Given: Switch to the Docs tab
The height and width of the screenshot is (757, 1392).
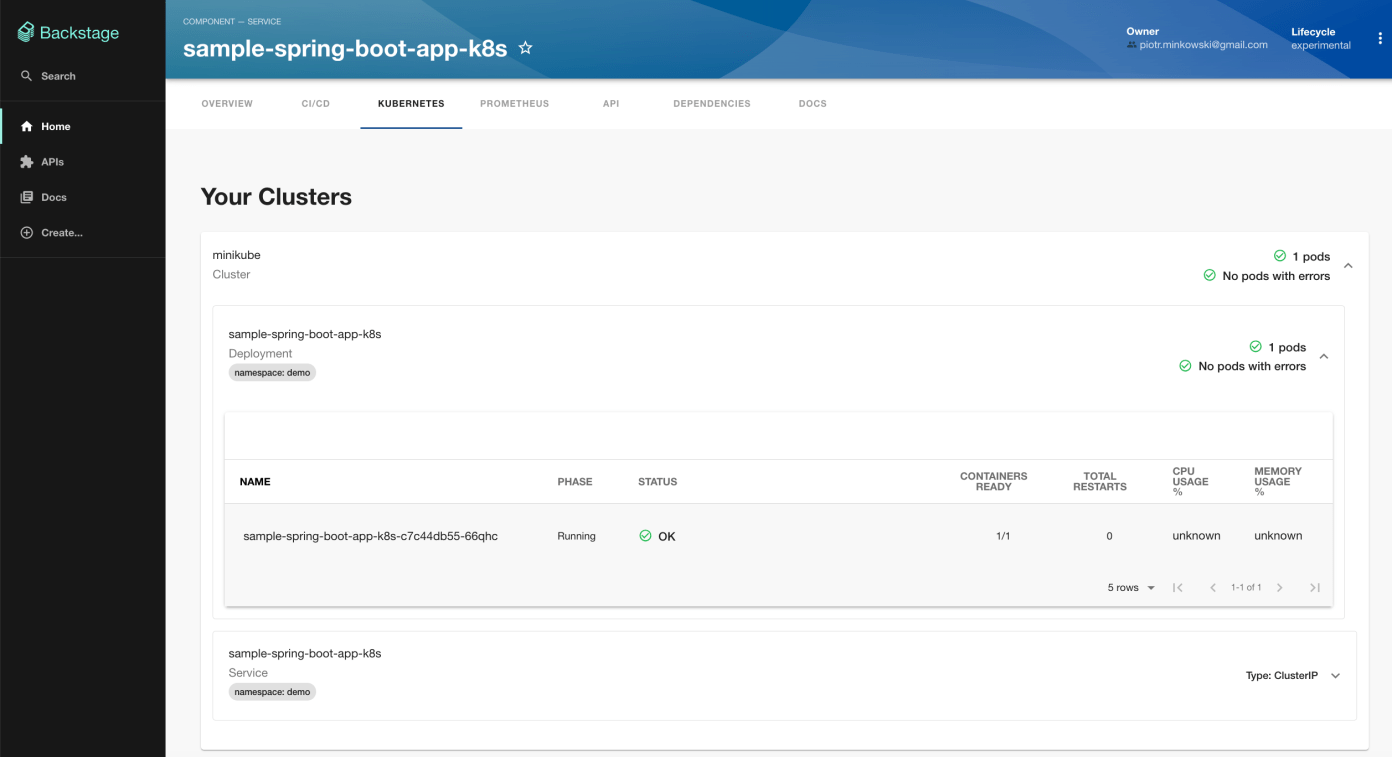Looking at the screenshot, I should (x=813, y=104).
